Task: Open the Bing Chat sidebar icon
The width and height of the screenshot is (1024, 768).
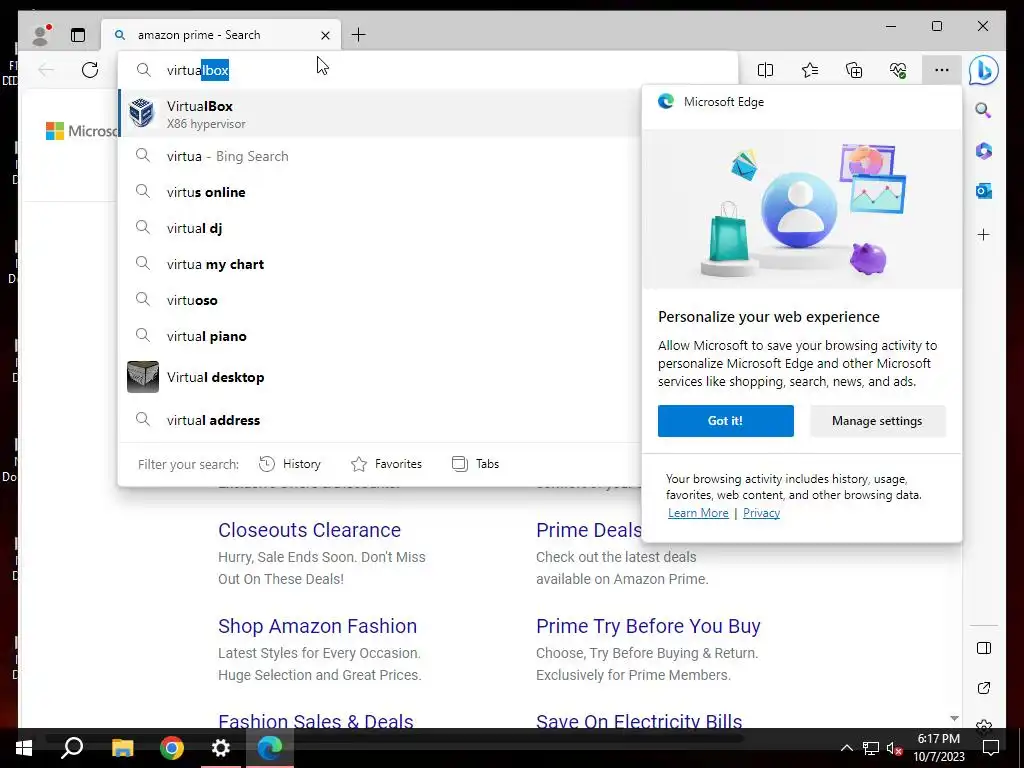Action: (984, 70)
